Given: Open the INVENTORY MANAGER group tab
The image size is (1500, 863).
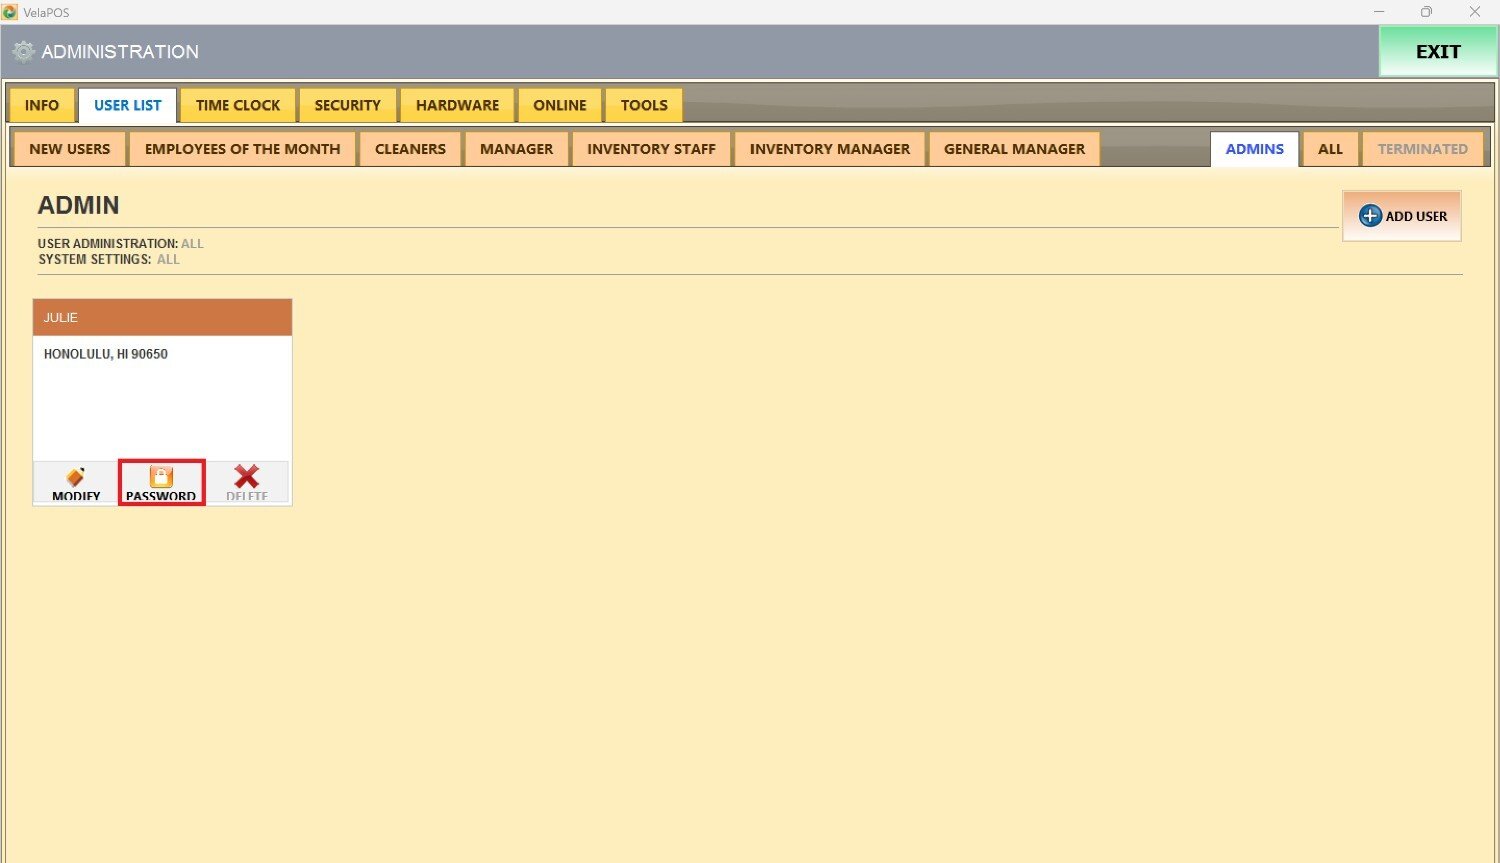Looking at the screenshot, I should (x=830, y=149).
